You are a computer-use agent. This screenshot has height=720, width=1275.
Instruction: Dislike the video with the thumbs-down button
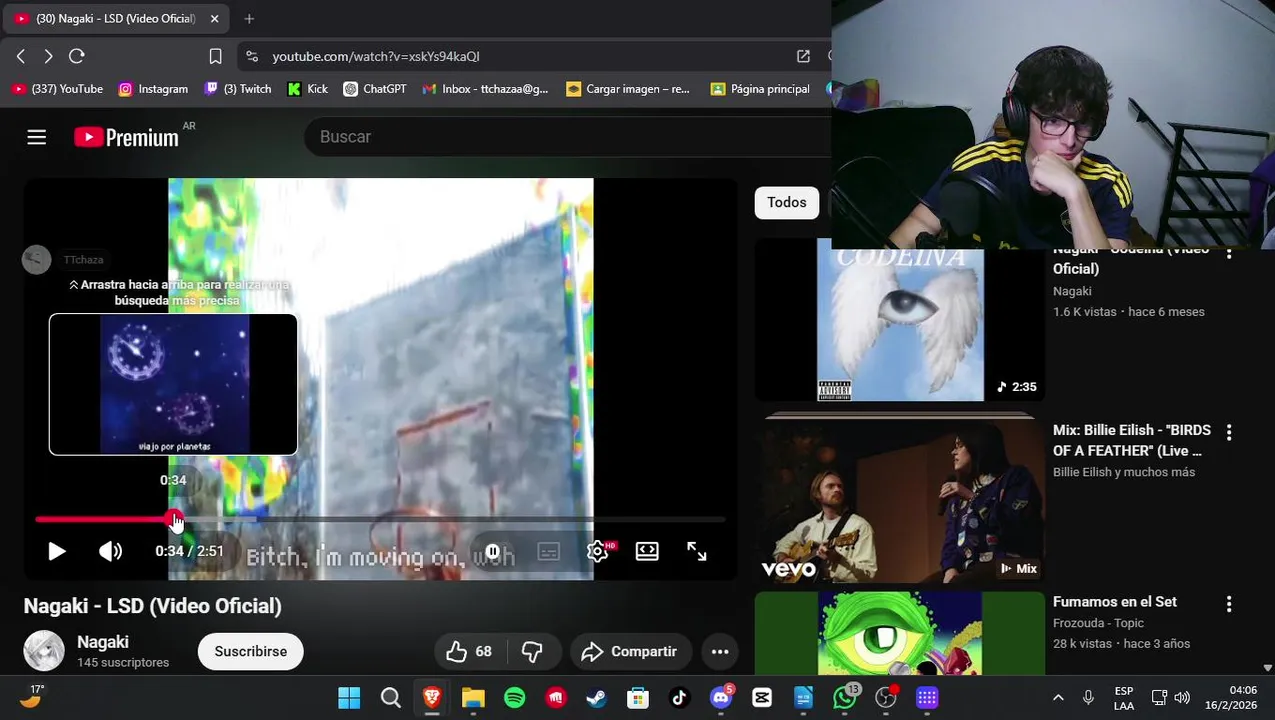pyautogui.click(x=532, y=651)
